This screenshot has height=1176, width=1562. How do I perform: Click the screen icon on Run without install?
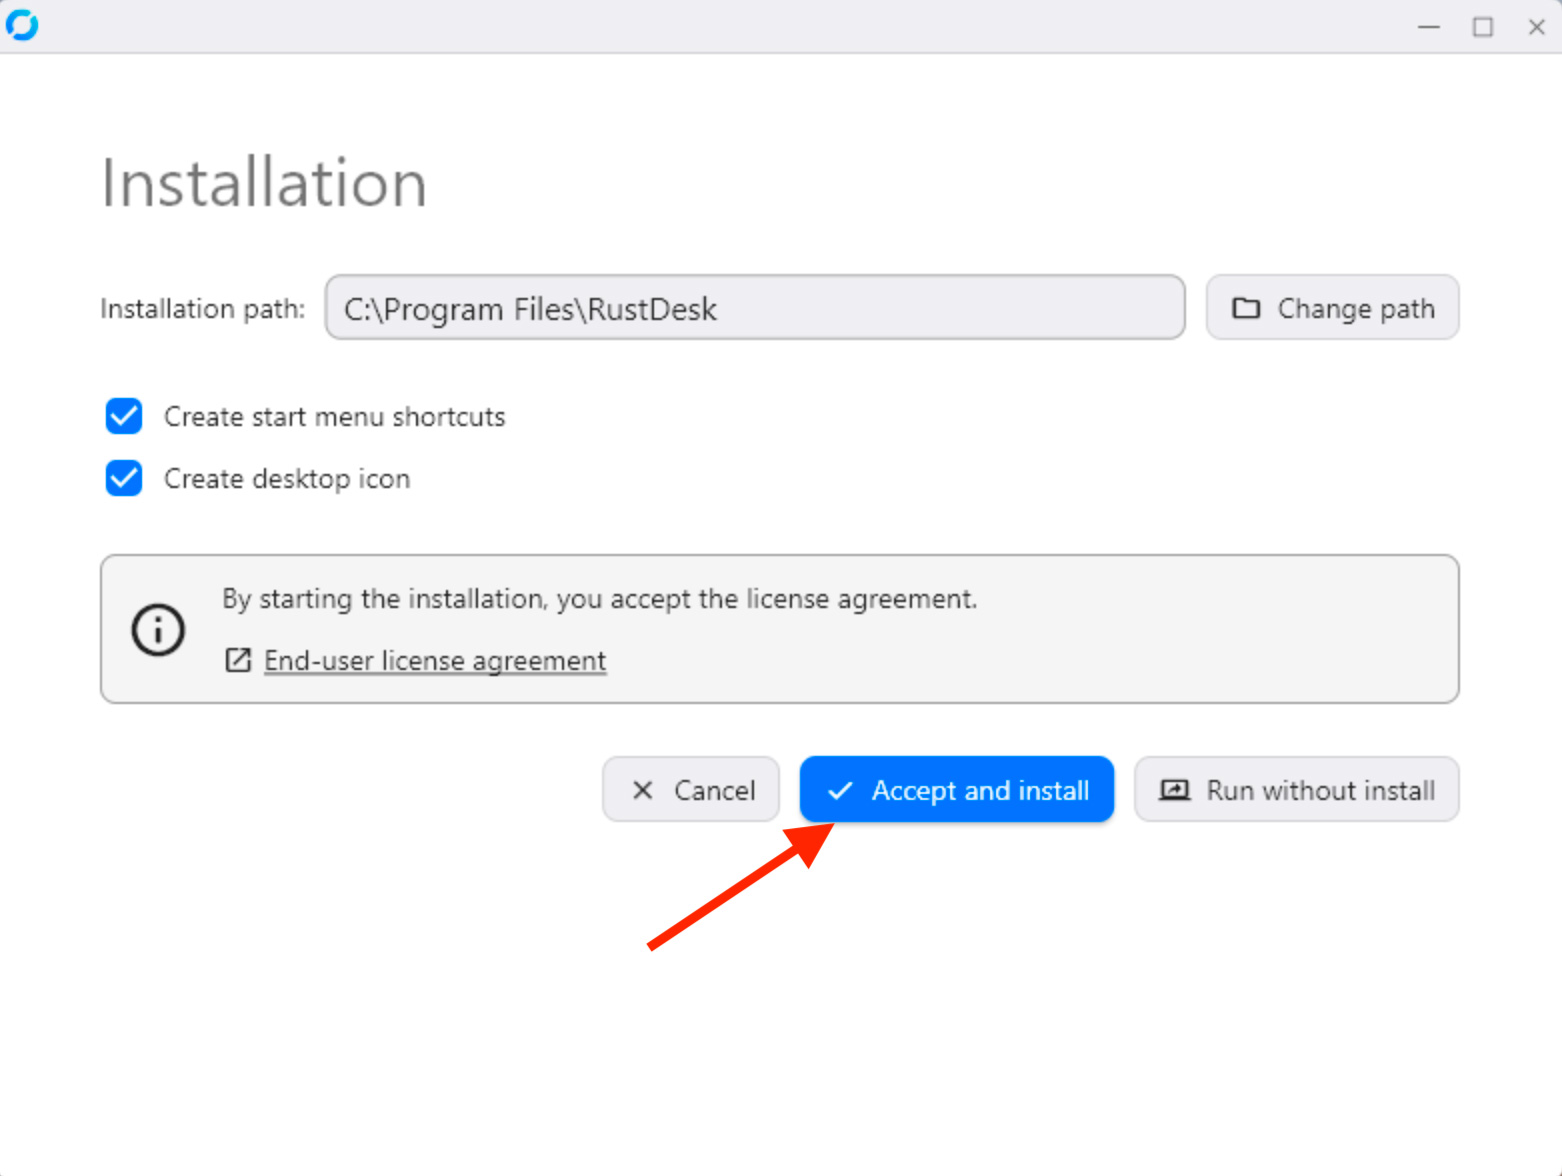pos(1174,790)
